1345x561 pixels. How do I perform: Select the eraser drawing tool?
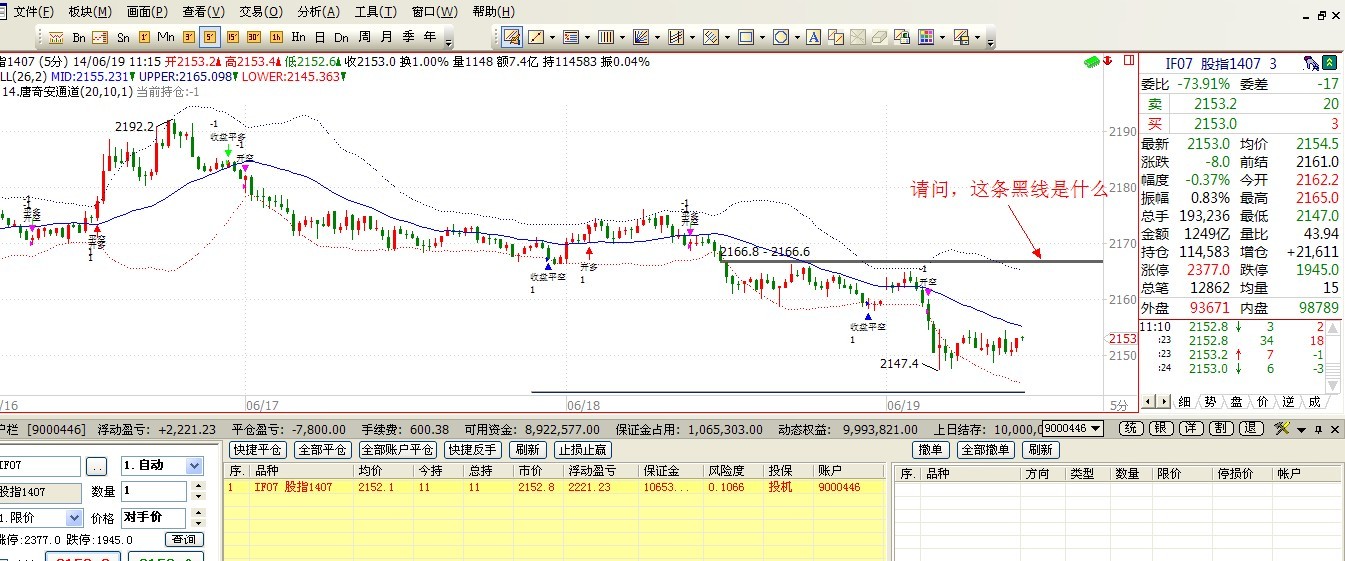[x=880, y=38]
